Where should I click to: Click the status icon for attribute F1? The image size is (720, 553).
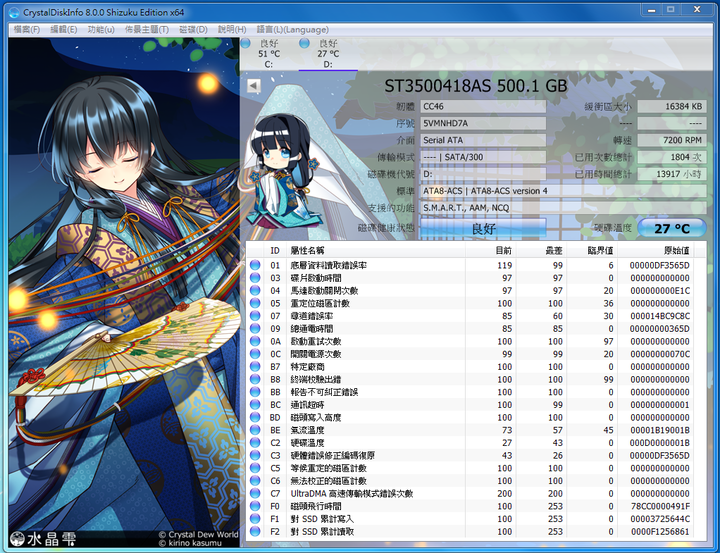click(255, 519)
